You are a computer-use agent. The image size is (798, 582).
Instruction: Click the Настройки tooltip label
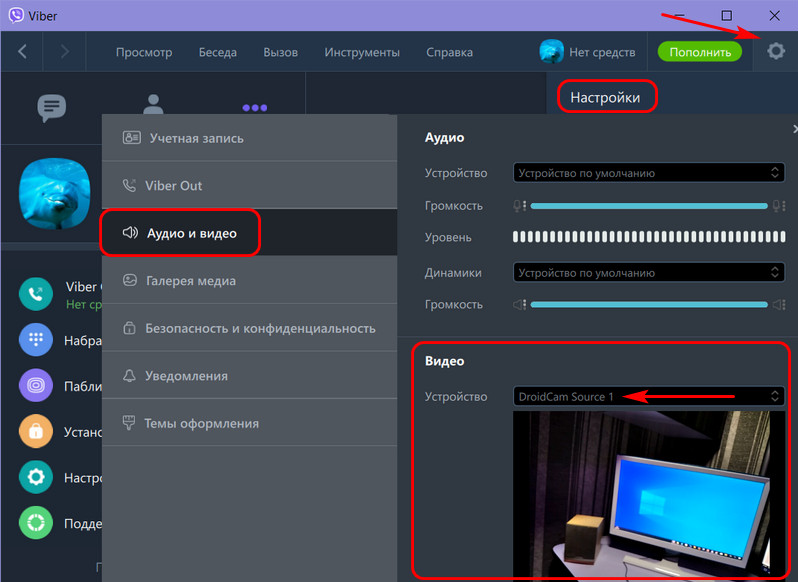(605, 97)
